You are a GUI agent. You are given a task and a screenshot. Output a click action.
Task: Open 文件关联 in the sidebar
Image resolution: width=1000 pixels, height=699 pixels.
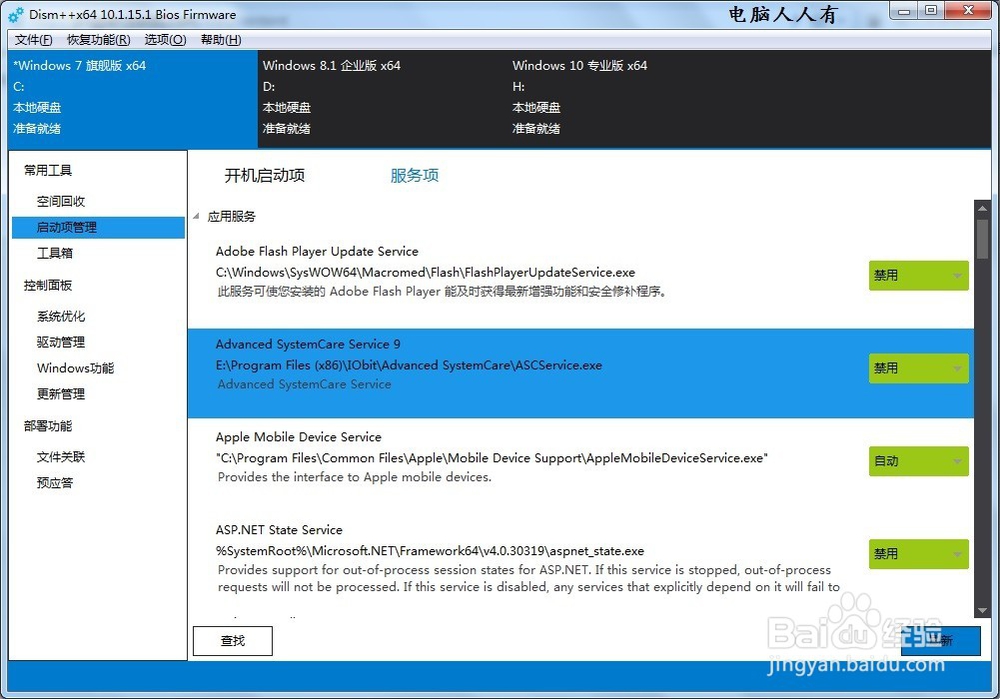(x=61, y=457)
